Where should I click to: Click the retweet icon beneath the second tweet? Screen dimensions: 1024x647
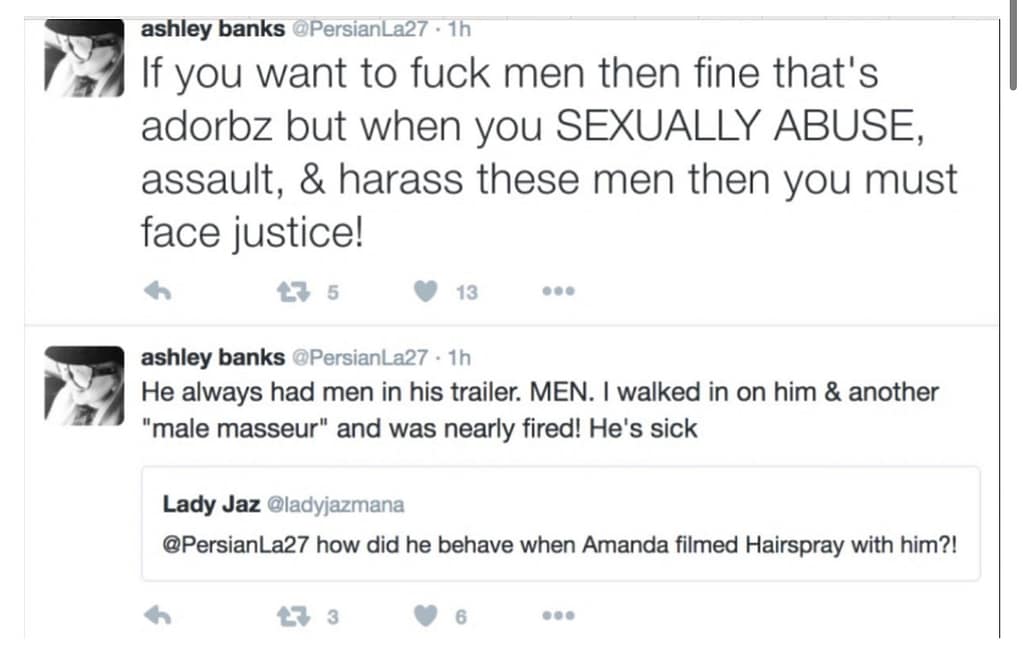(293, 615)
